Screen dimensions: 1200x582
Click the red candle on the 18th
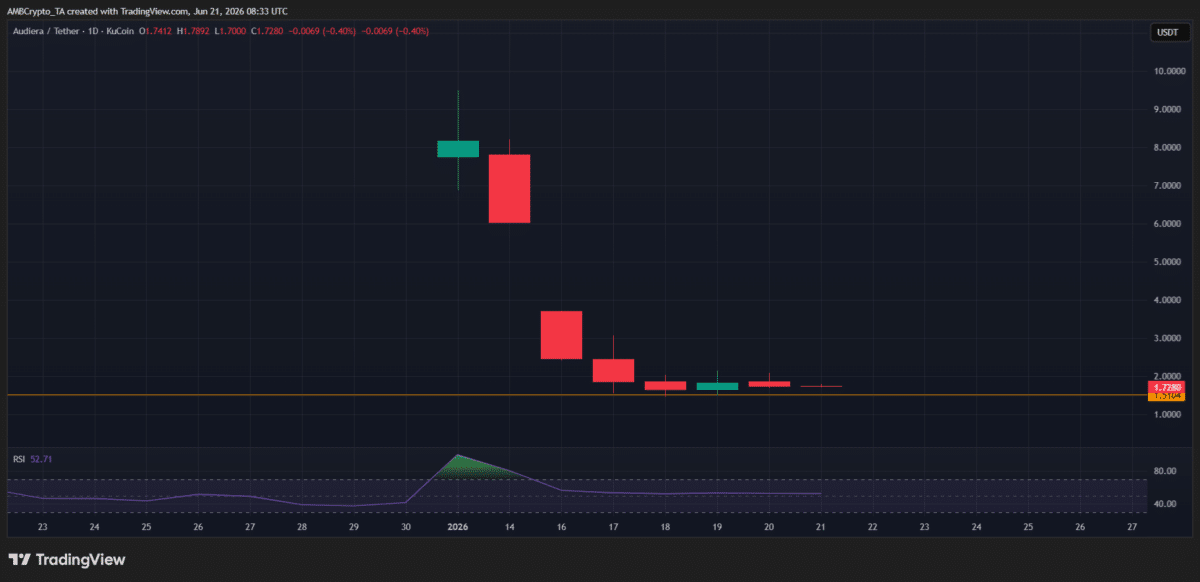point(665,385)
